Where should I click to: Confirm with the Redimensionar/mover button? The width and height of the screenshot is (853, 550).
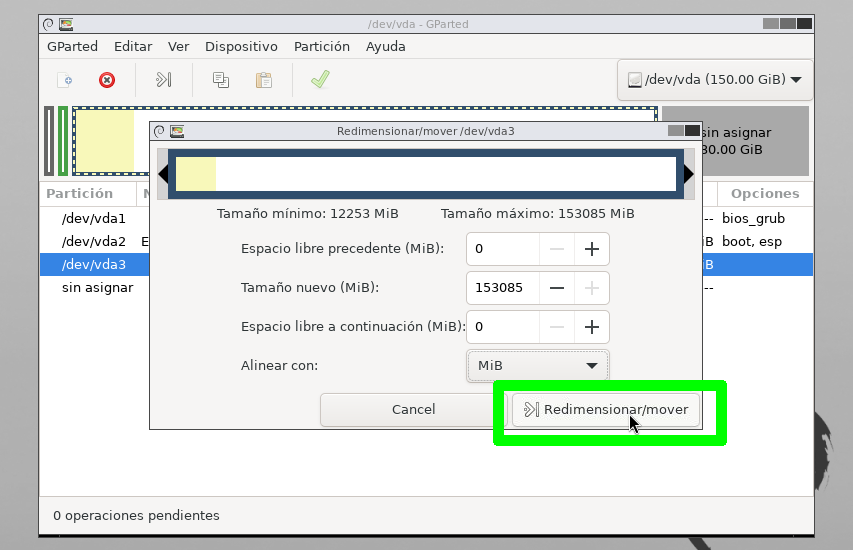pos(607,410)
